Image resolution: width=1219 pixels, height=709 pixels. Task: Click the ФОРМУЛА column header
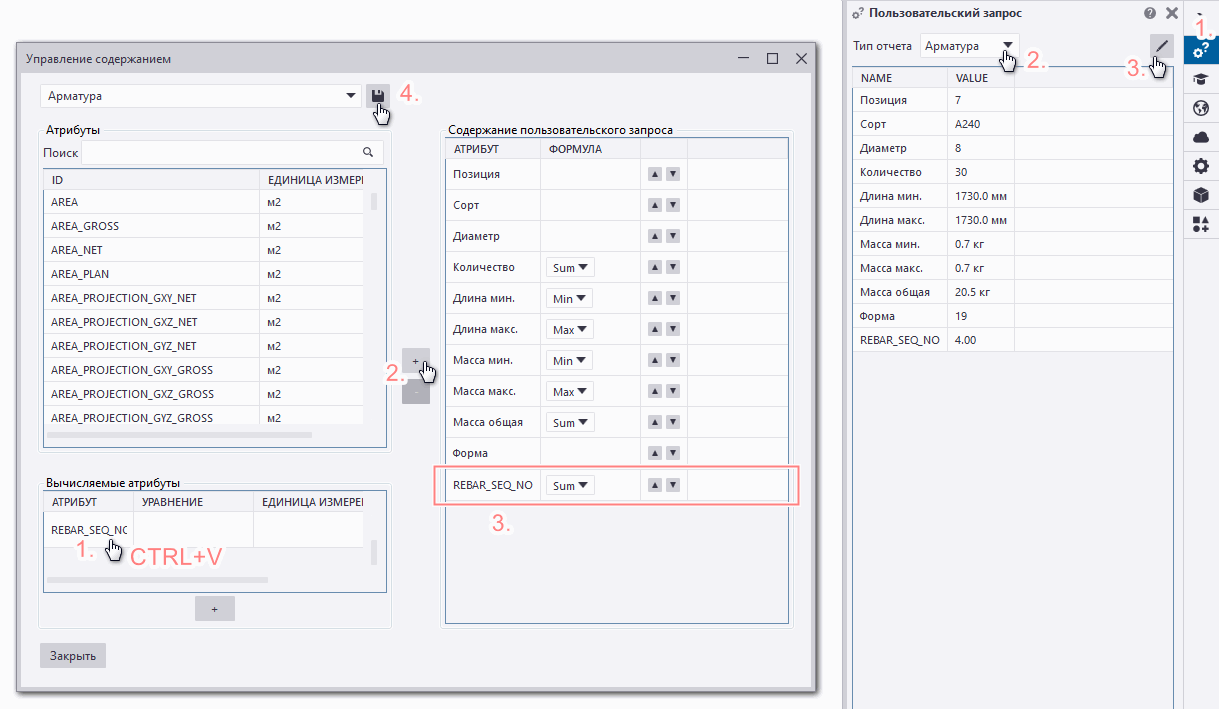coord(590,149)
